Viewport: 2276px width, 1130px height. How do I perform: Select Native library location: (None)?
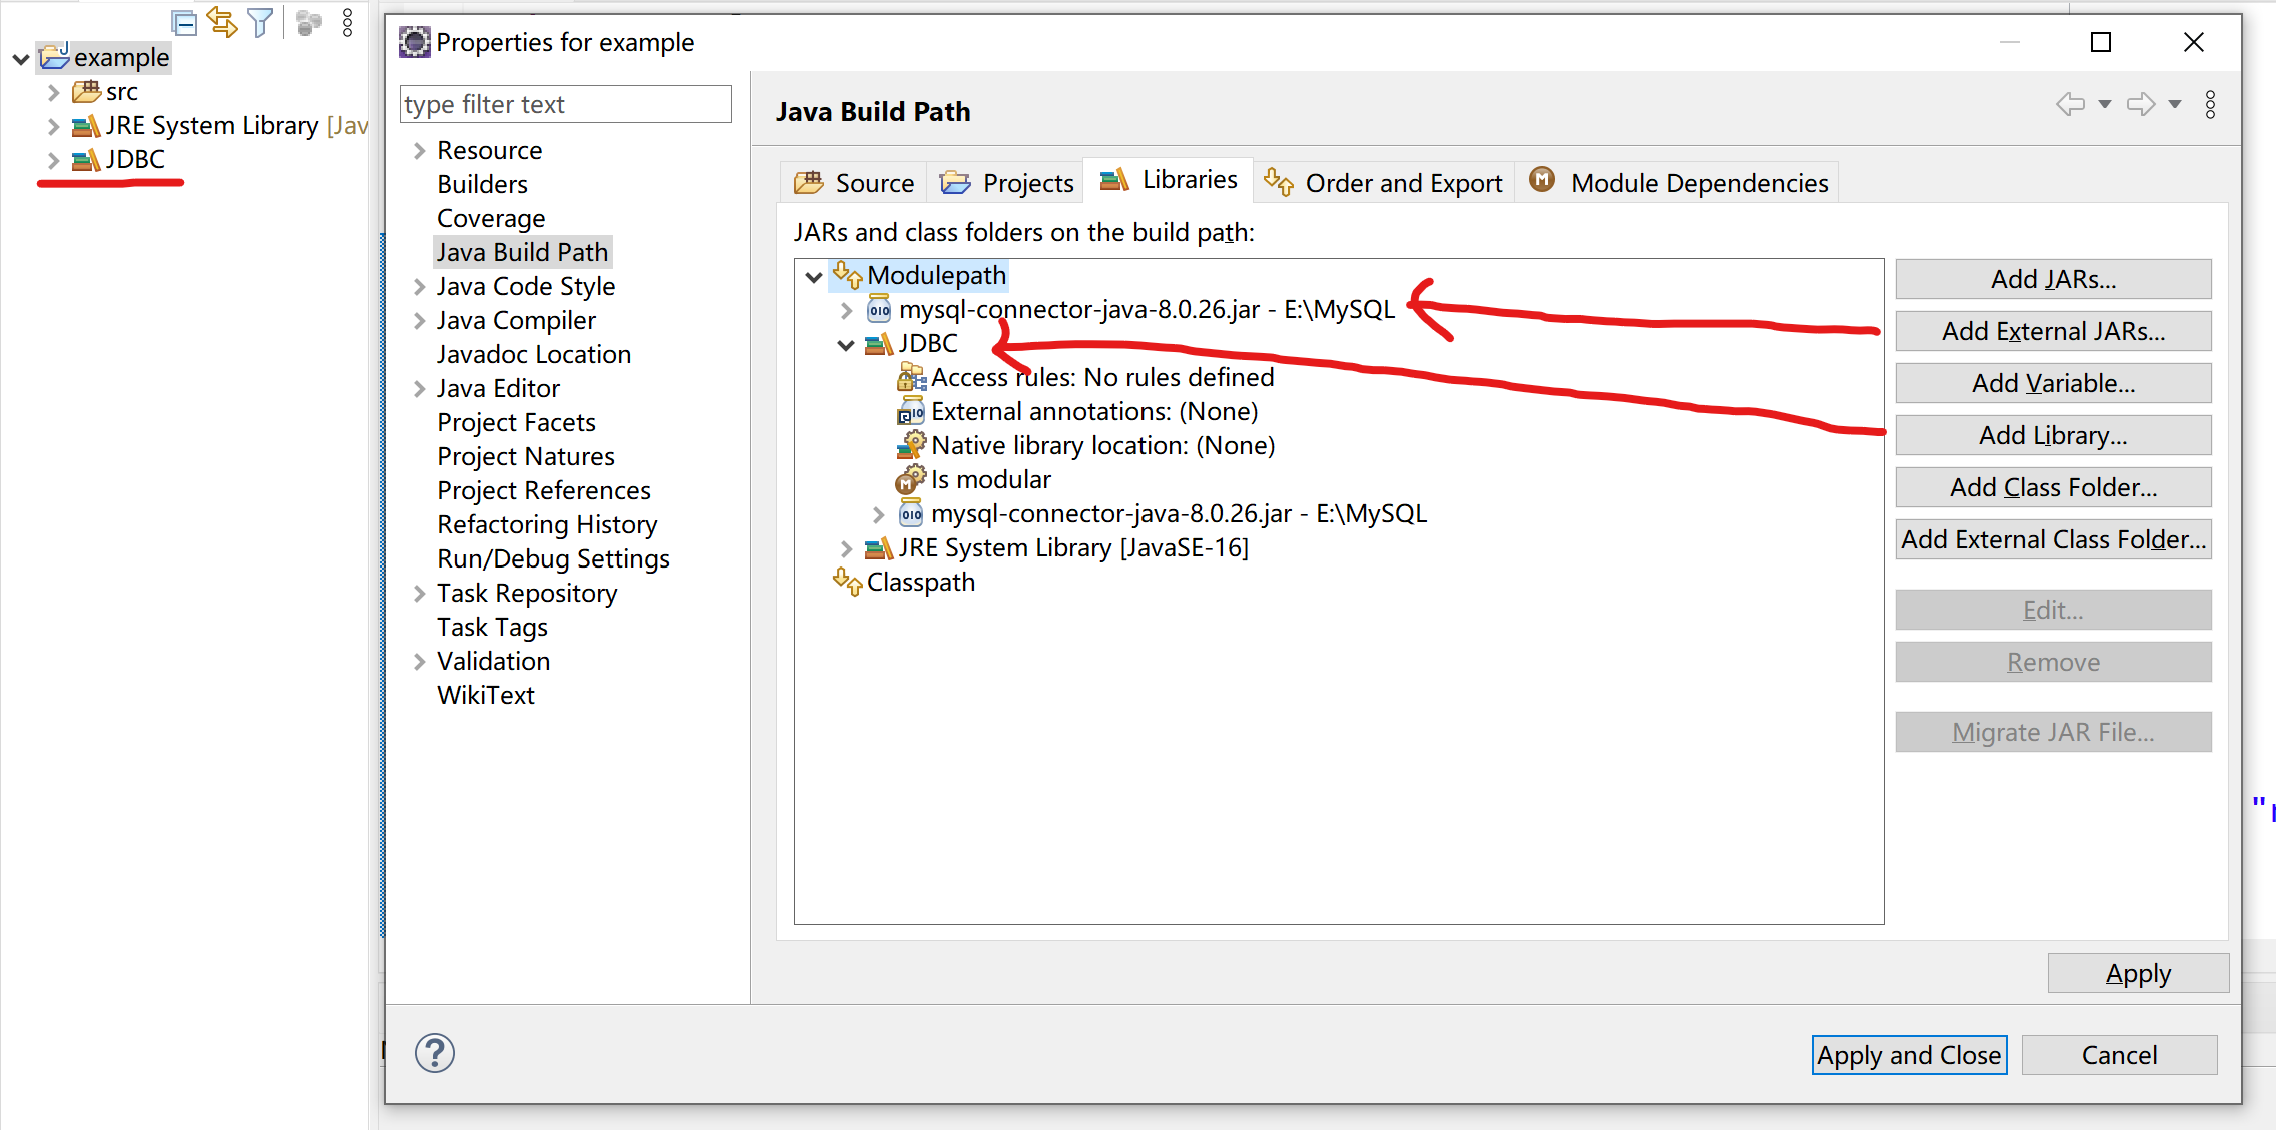pyautogui.click(x=1102, y=444)
